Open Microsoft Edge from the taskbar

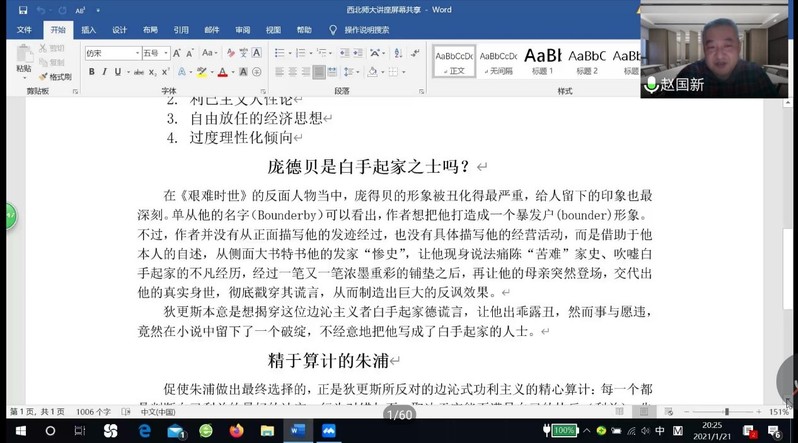(145, 431)
